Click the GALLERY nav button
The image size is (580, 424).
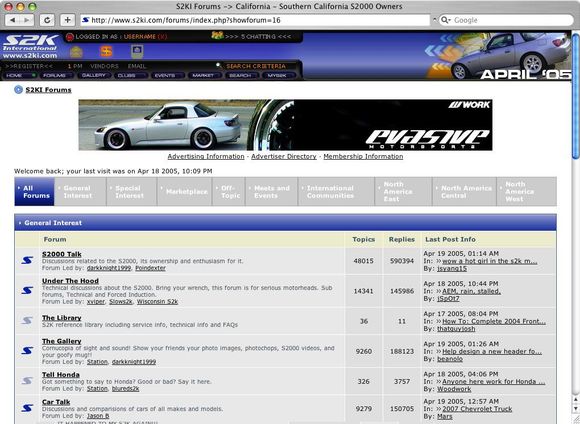click(x=94, y=75)
